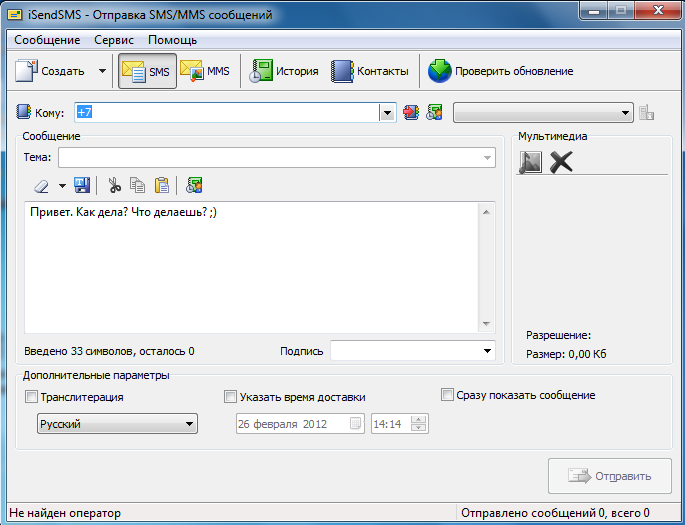Click Размер: 0,00 Кб label

(x=566, y=354)
